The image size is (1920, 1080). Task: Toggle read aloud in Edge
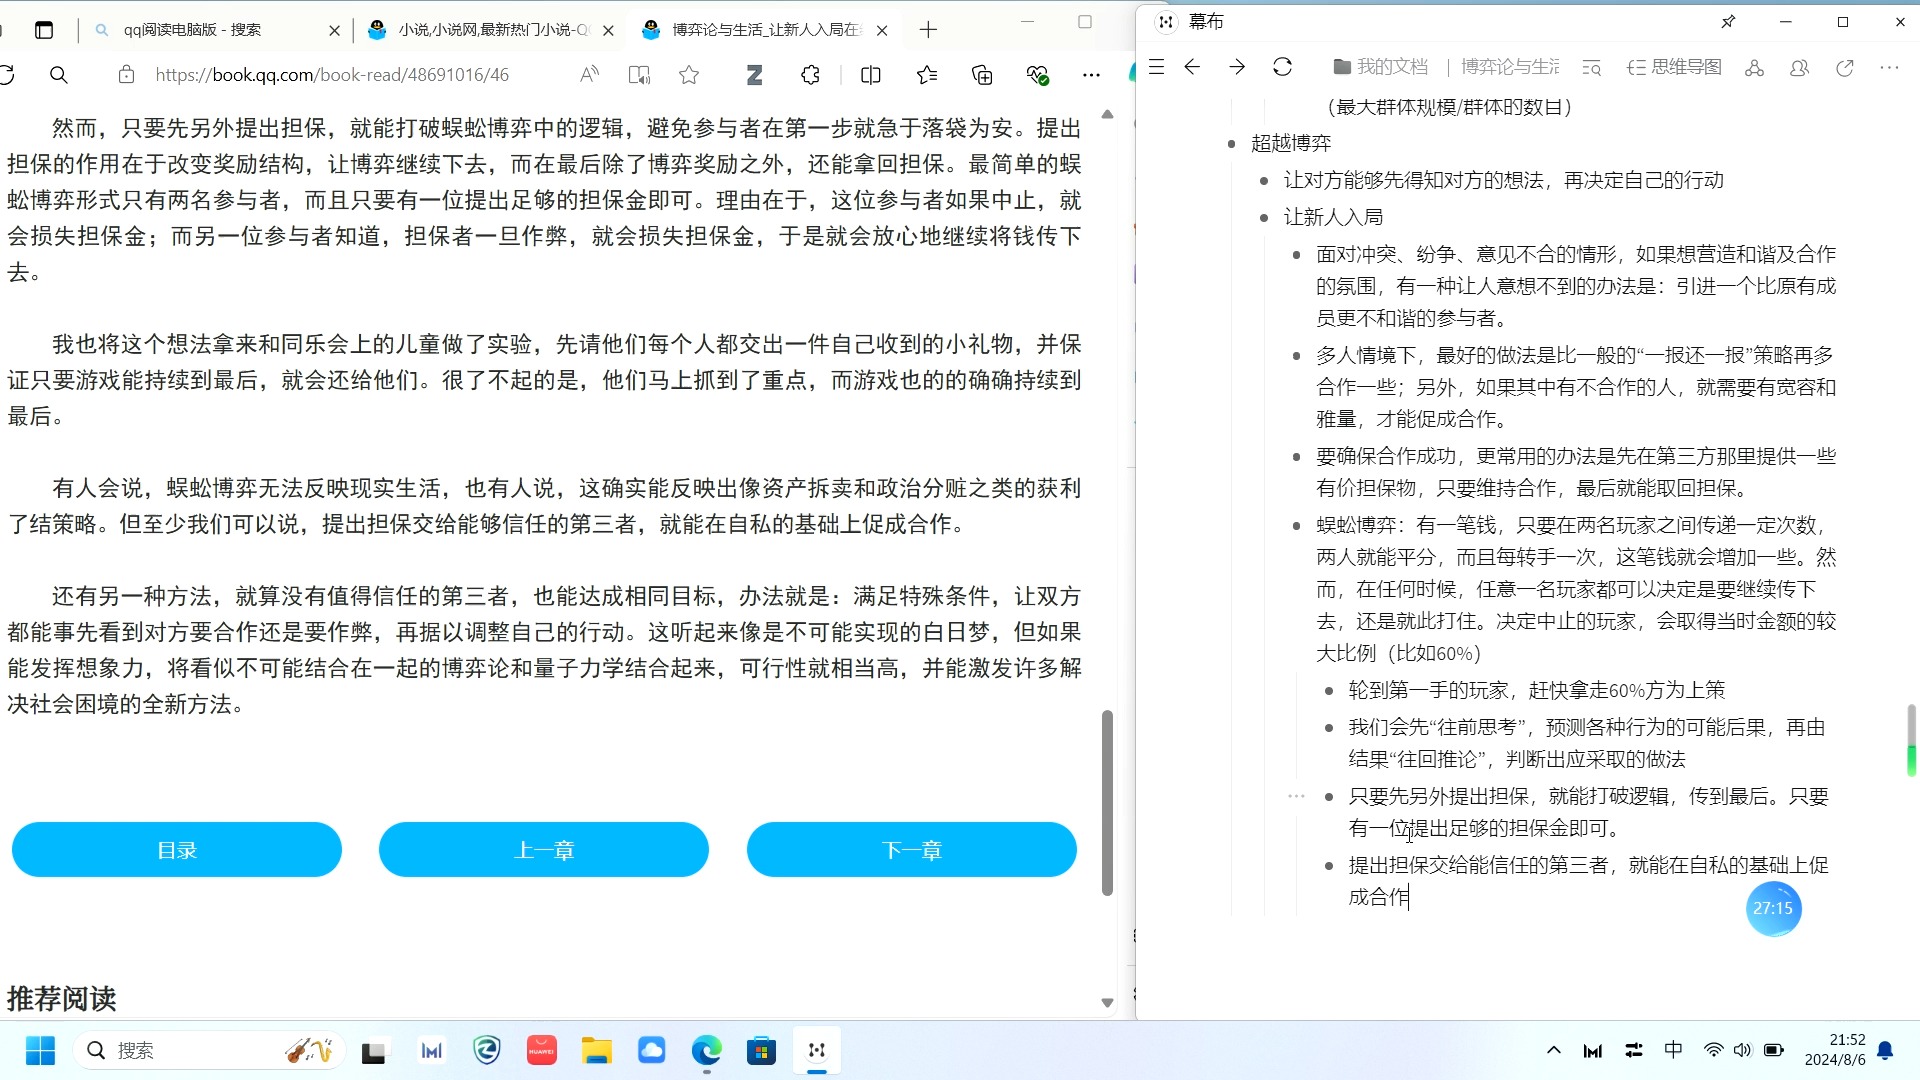pyautogui.click(x=590, y=74)
